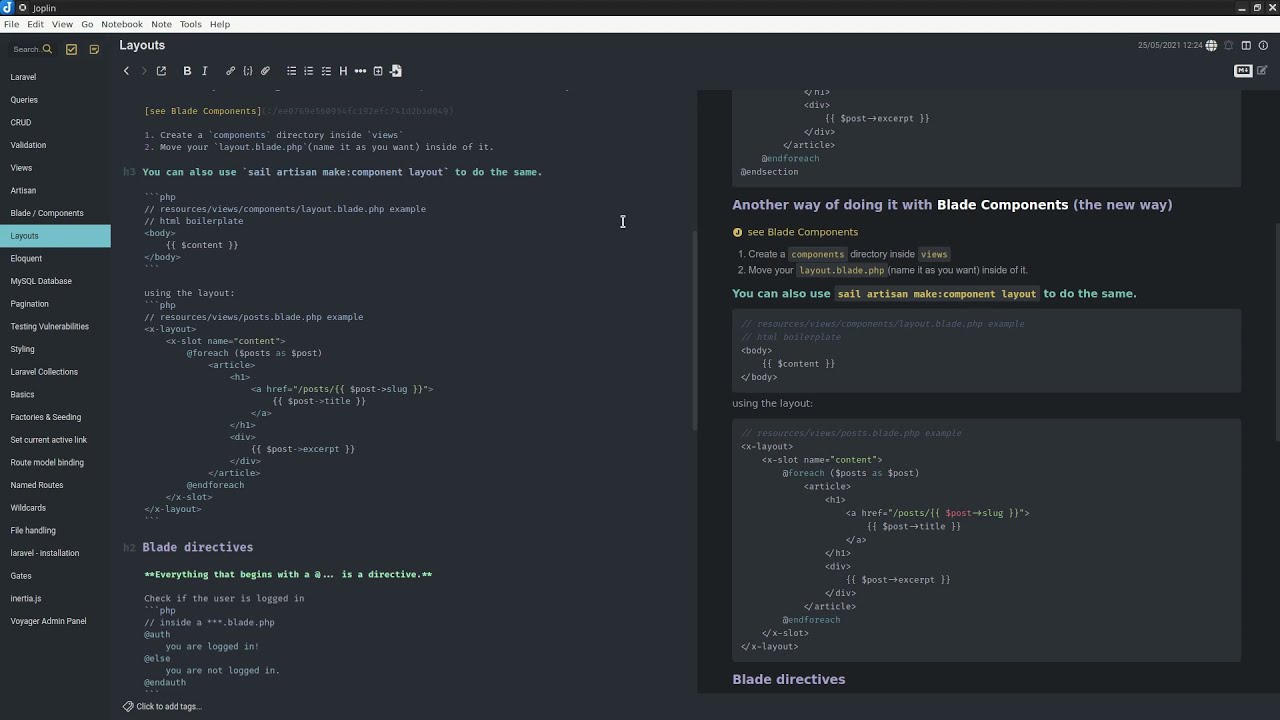This screenshot has width=1280, height=720.
Task: Open the Blade / Components note
Action: tap(55, 213)
